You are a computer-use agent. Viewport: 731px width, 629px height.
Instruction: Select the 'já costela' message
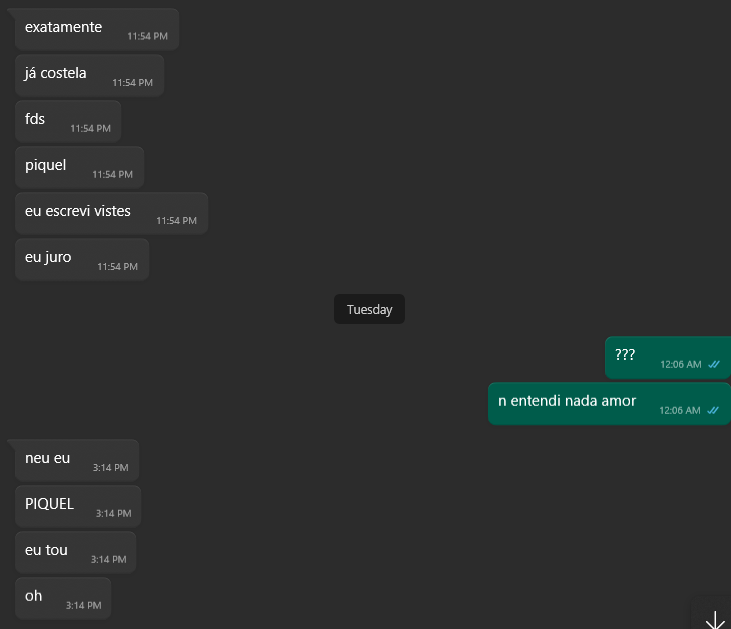90,76
